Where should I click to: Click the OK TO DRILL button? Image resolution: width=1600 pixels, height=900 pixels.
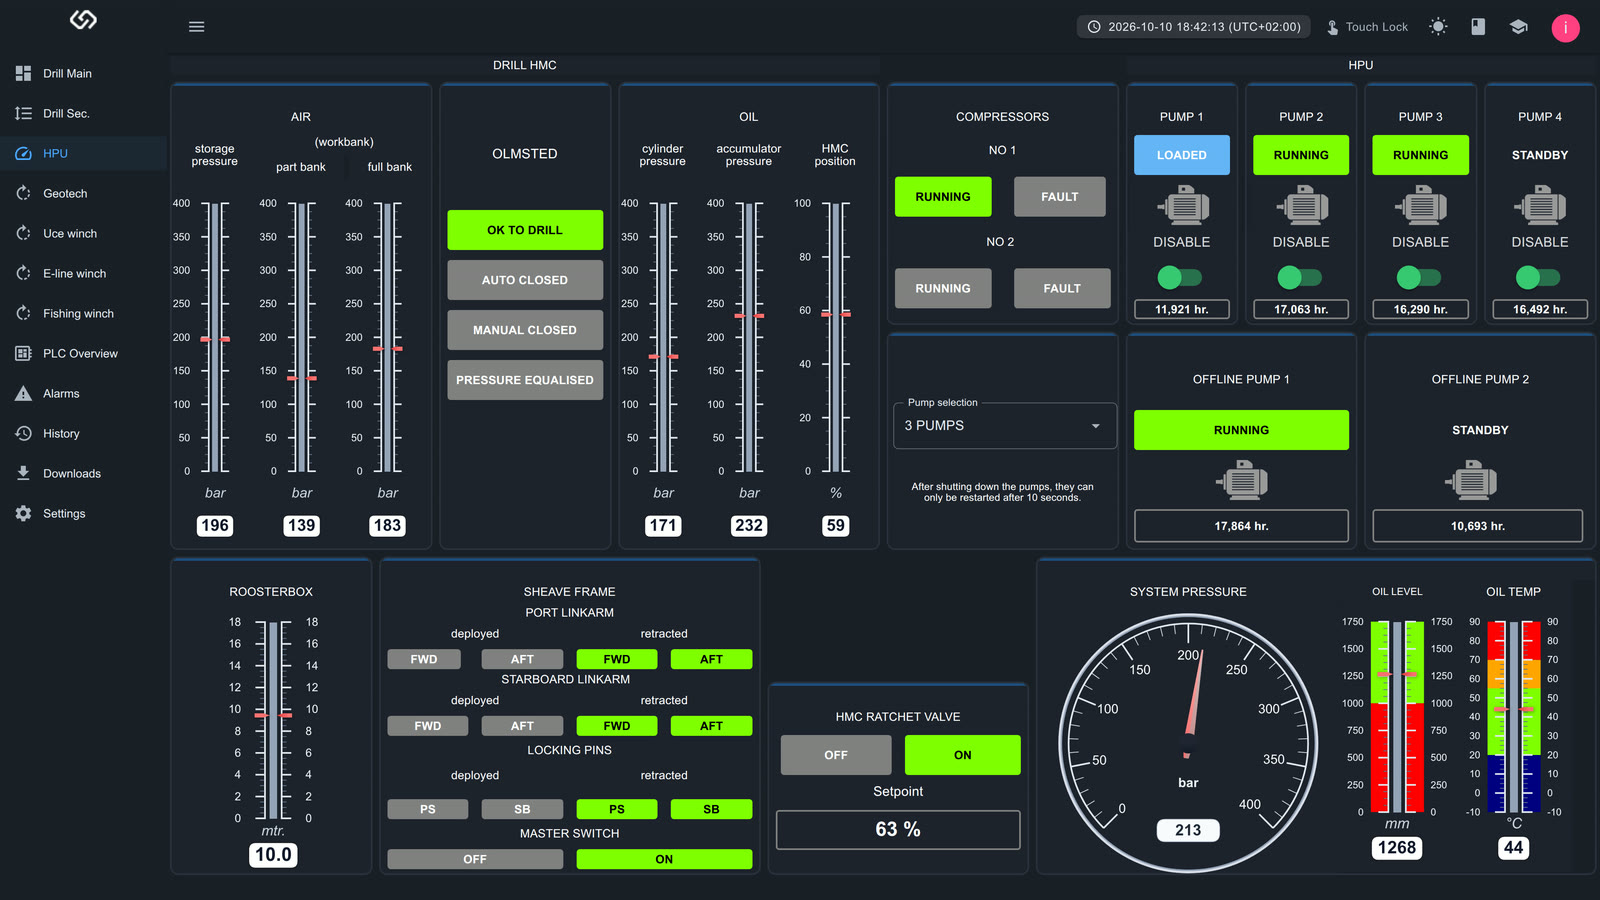(x=525, y=230)
